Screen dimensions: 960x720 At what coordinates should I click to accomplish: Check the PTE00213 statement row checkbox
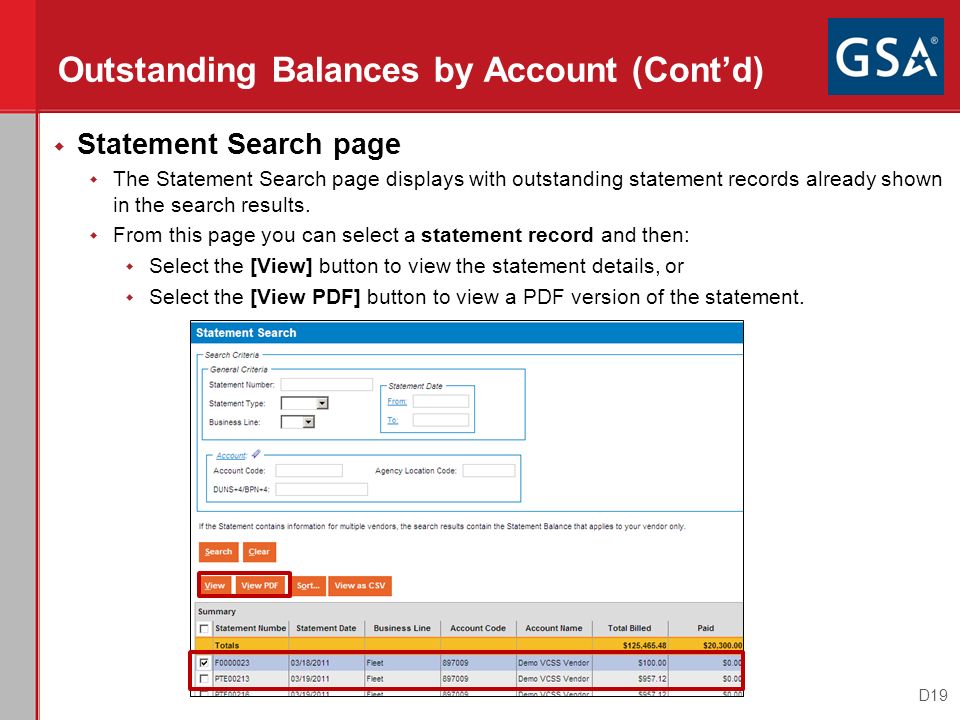(204, 678)
